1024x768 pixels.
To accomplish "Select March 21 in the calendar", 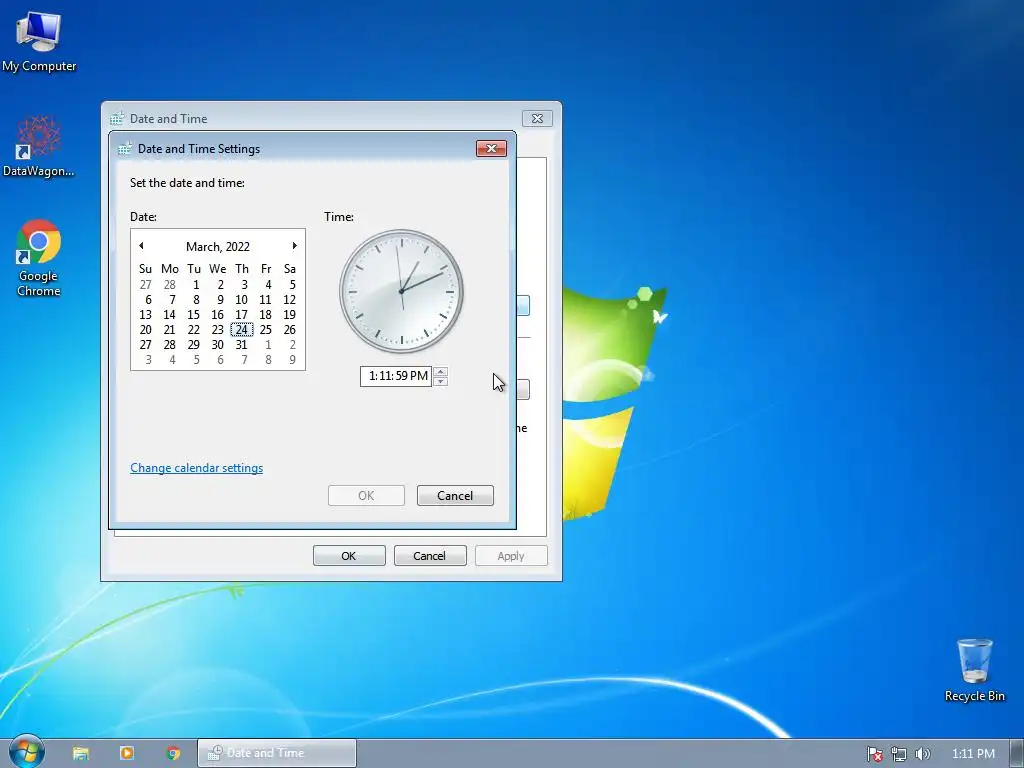I will point(170,329).
